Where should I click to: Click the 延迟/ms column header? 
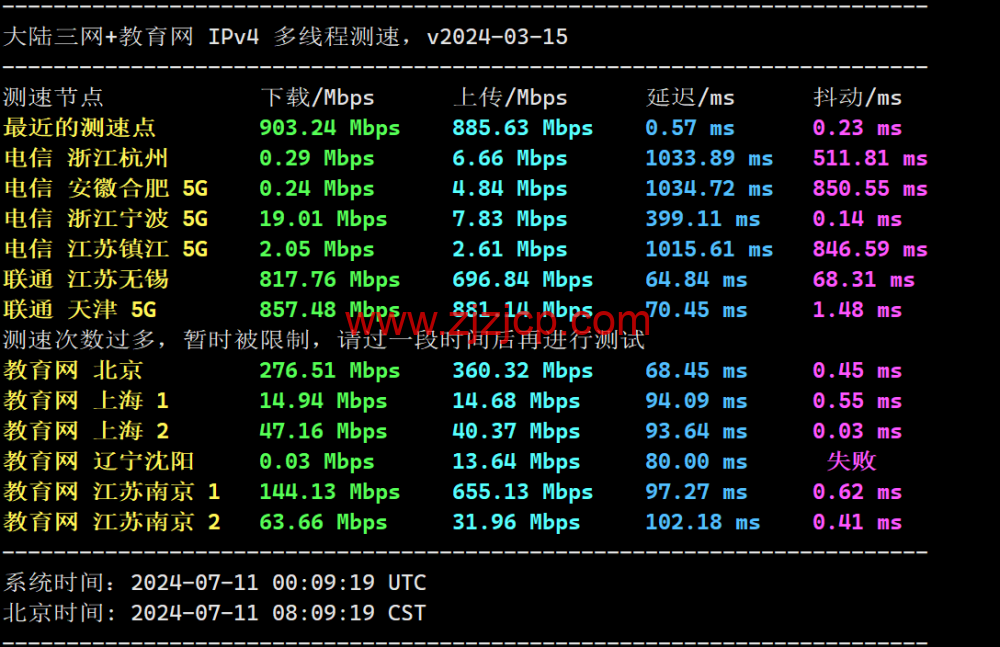click(x=688, y=97)
